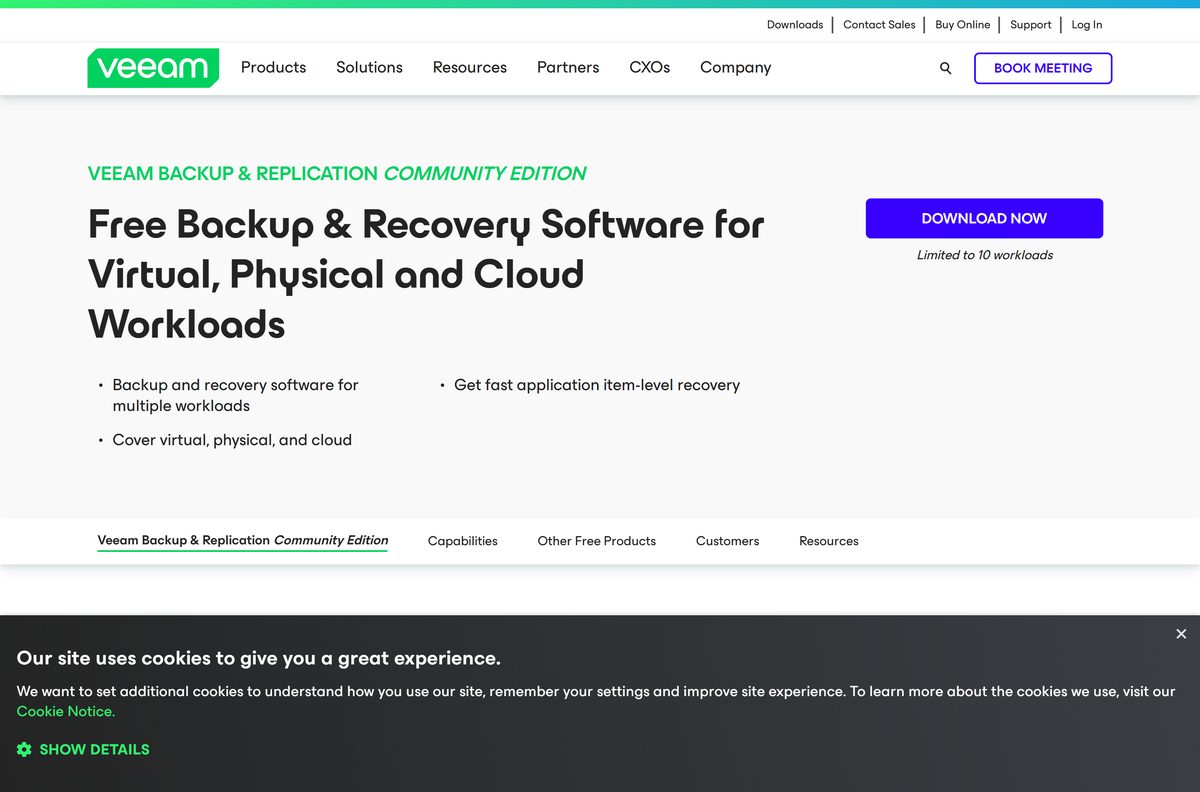Switch to the Customers tab
The height and width of the screenshot is (792, 1200).
click(x=727, y=541)
